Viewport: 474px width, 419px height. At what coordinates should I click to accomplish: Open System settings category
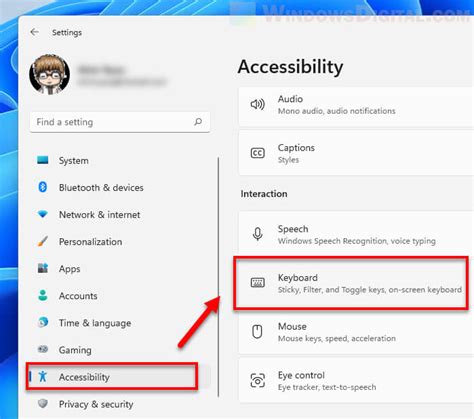coord(120,160)
